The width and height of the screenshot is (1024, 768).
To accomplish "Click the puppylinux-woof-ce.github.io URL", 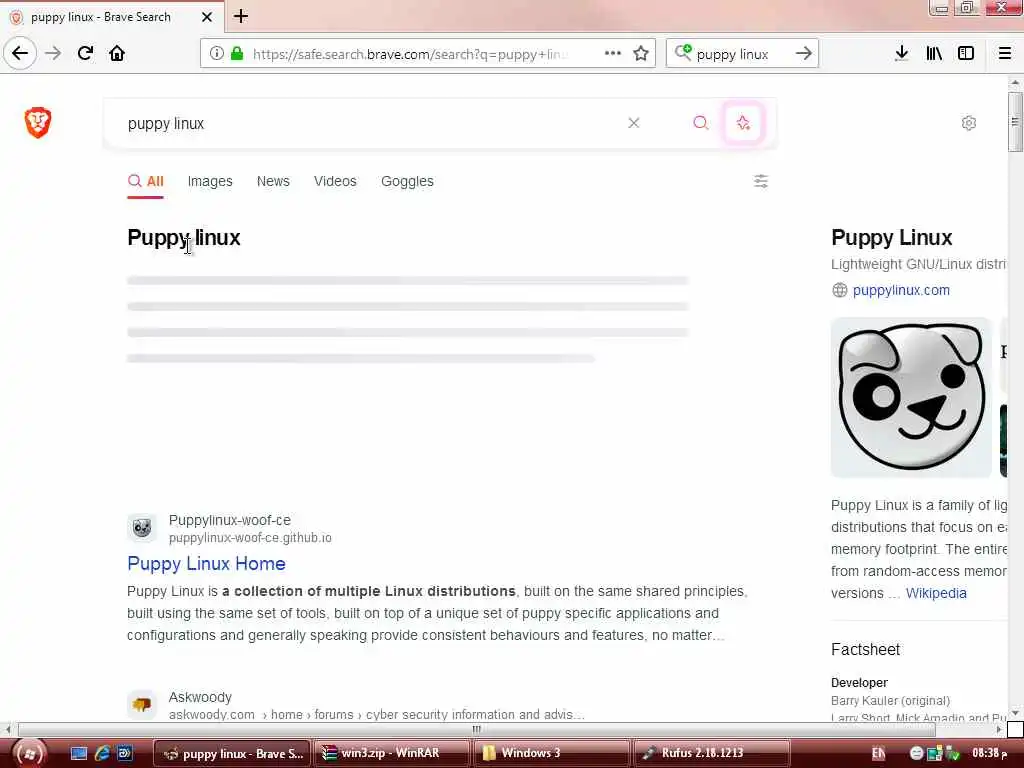I will pyautogui.click(x=250, y=537).
